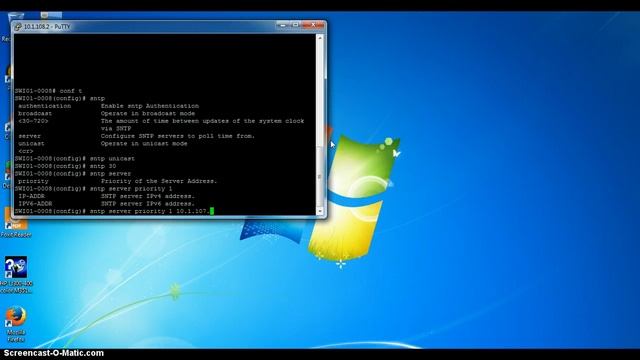640x360 pixels.
Task: Click 'broadcast' in the sntp help list
Action: [x=35, y=113]
